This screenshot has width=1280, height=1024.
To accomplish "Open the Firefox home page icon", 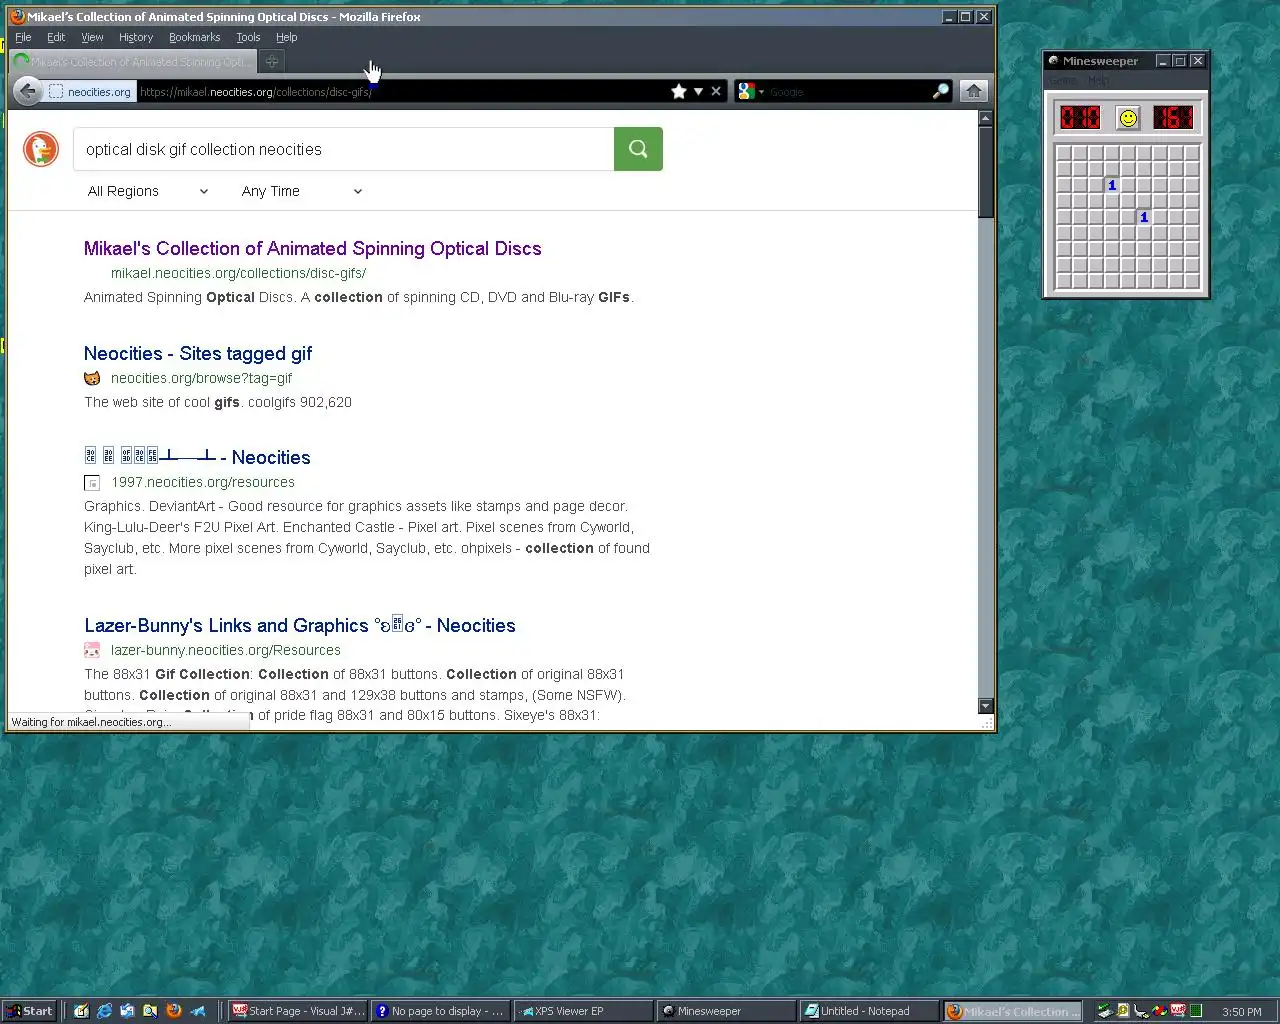I will pos(974,91).
